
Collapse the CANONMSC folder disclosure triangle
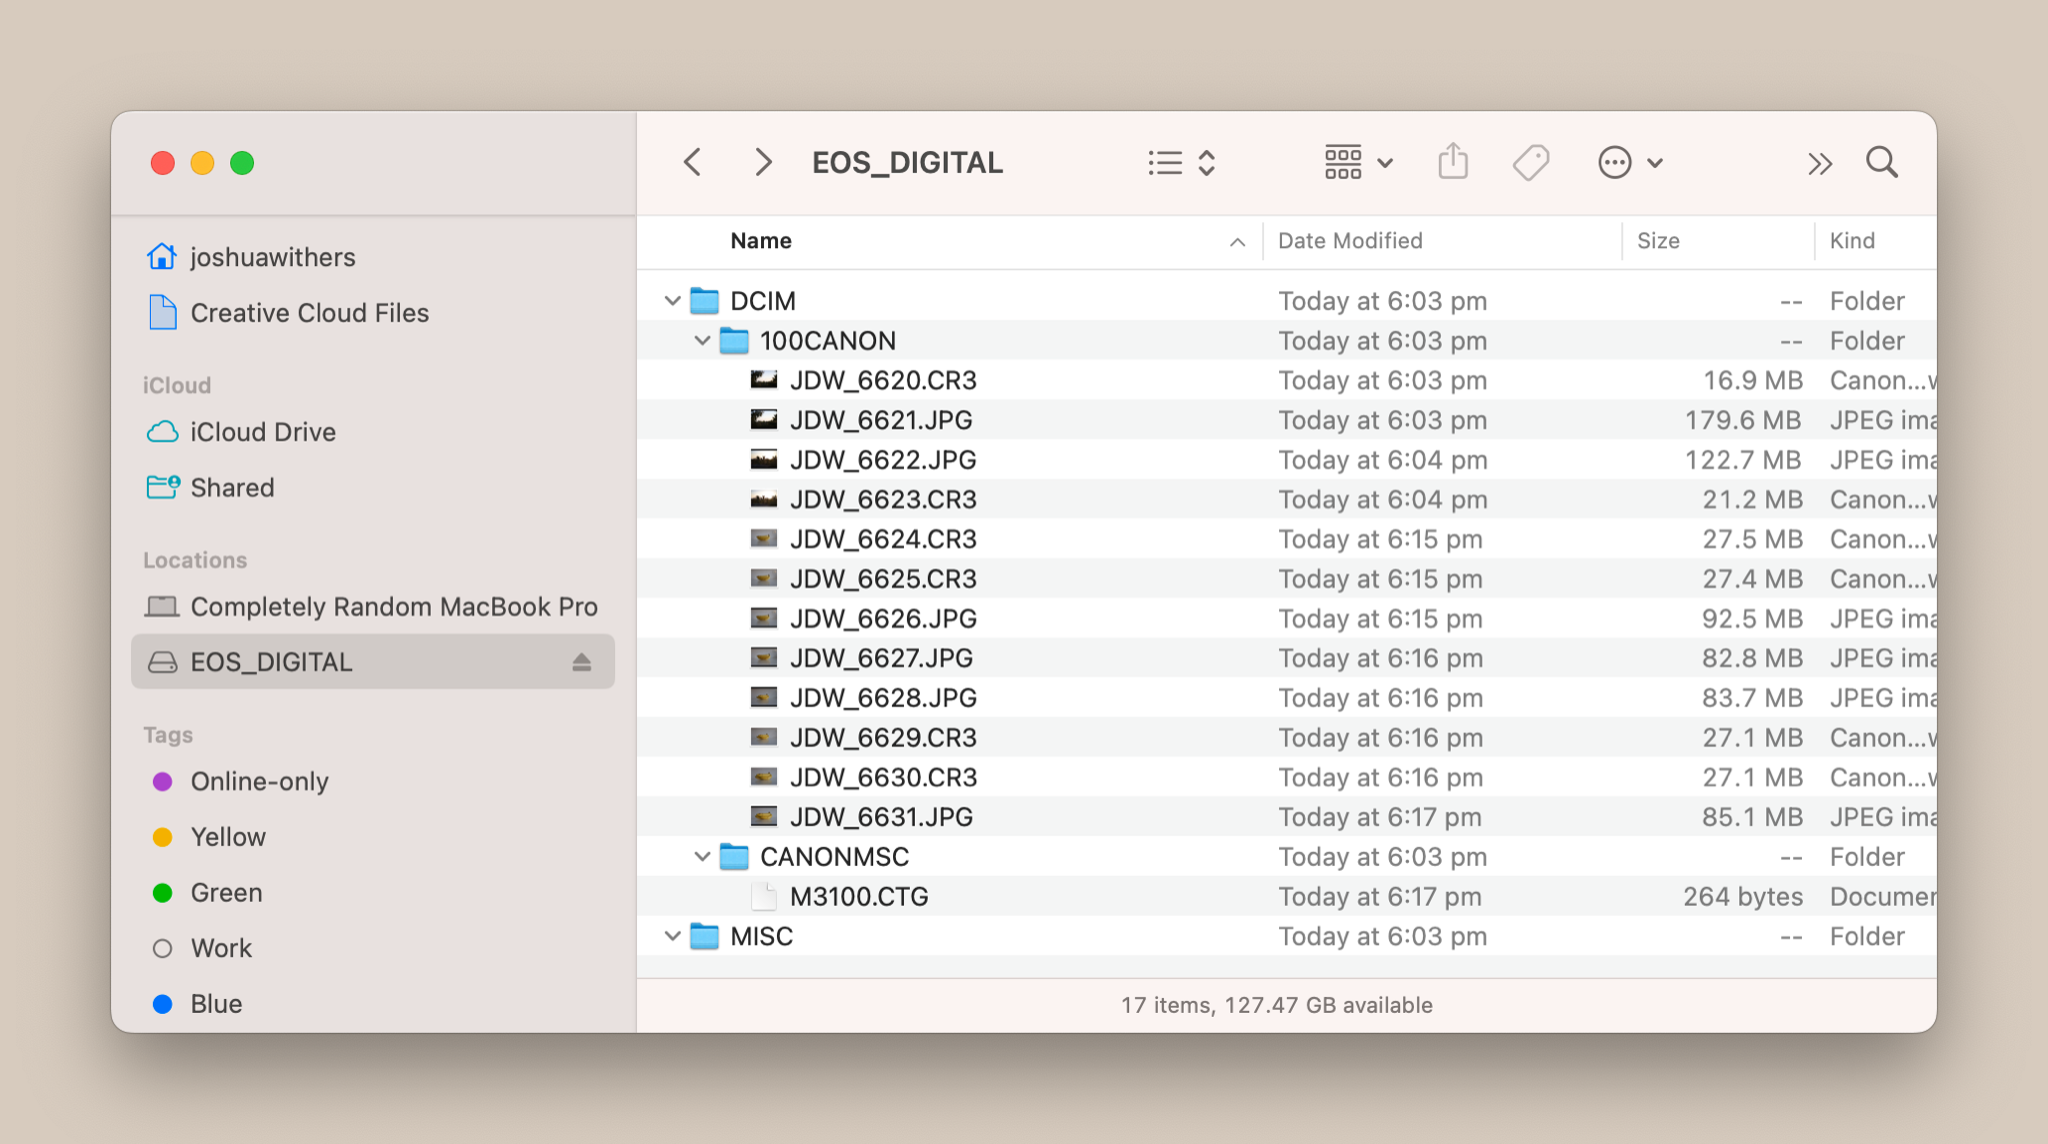click(x=702, y=857)
